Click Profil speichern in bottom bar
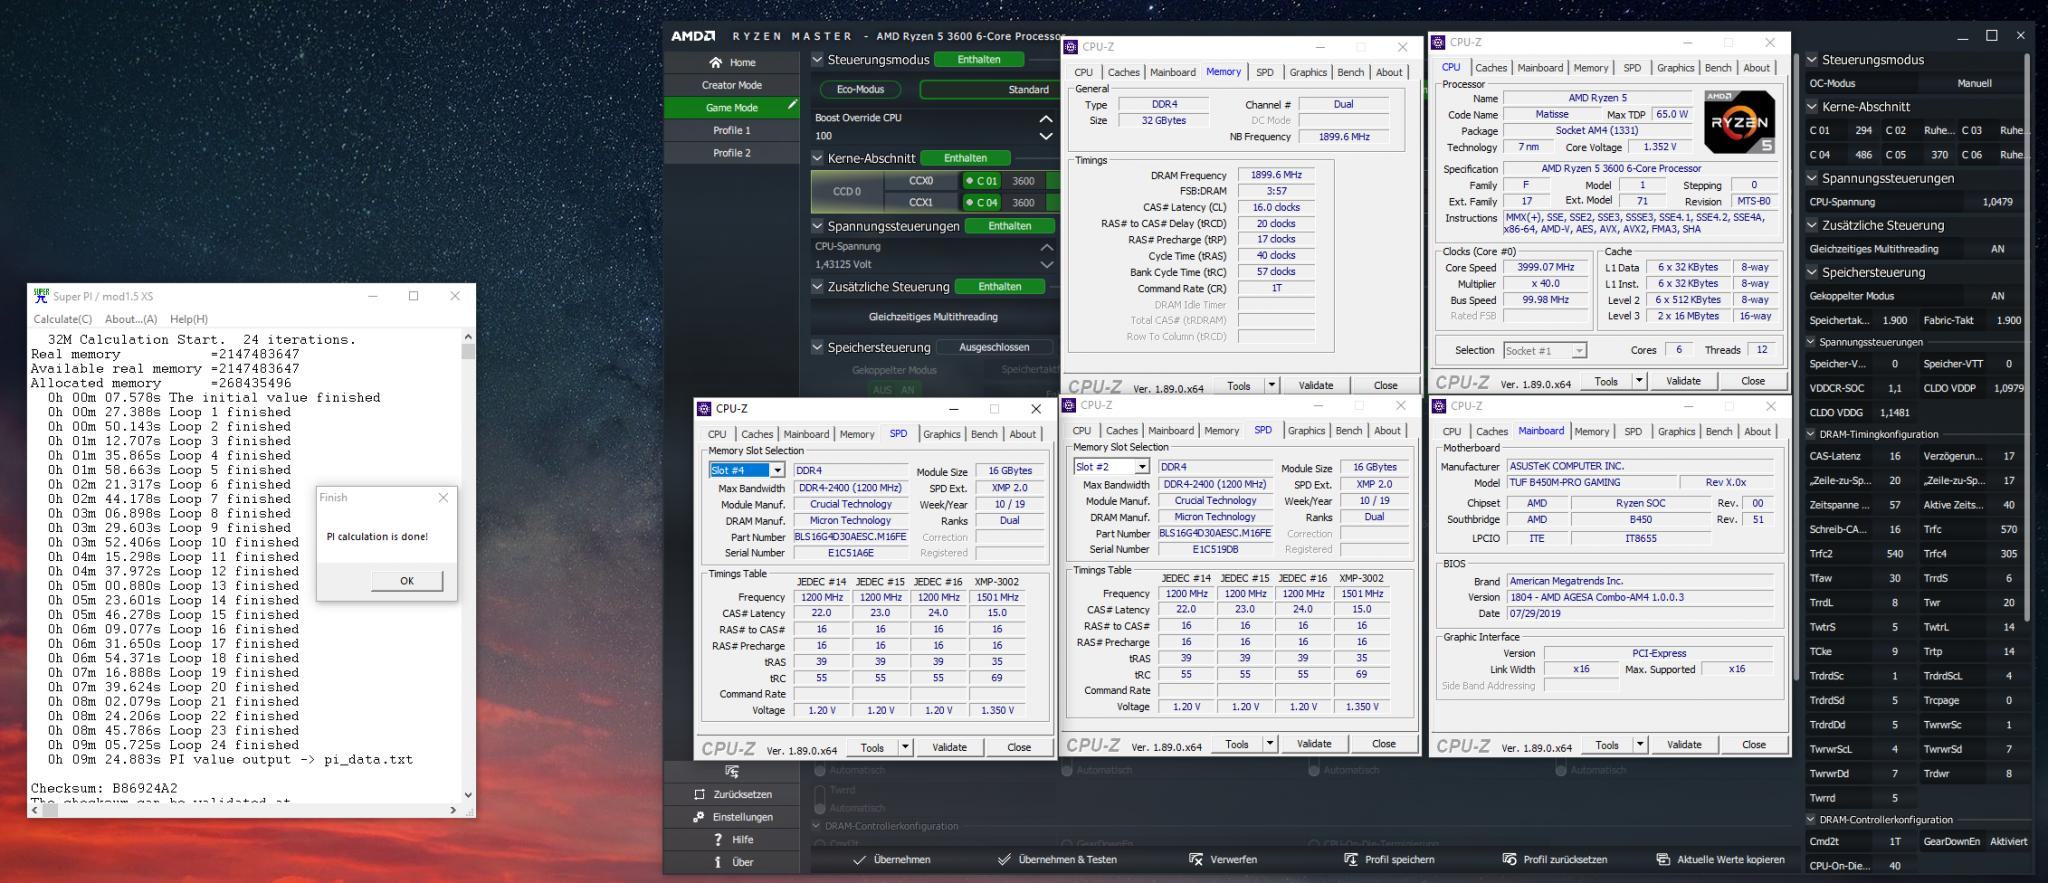This screenshot has height=883, width=2048. tap(1389, 859)
